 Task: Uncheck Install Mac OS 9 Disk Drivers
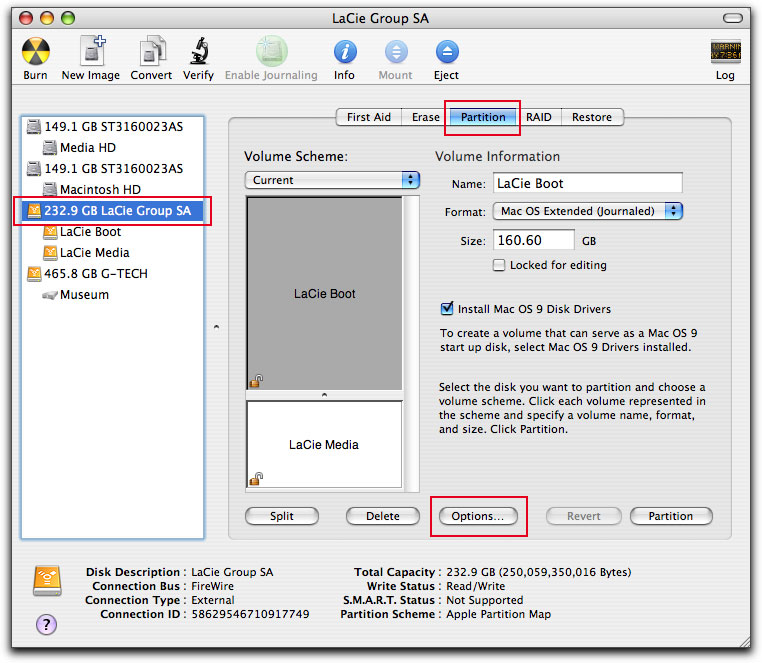(447, 309)
